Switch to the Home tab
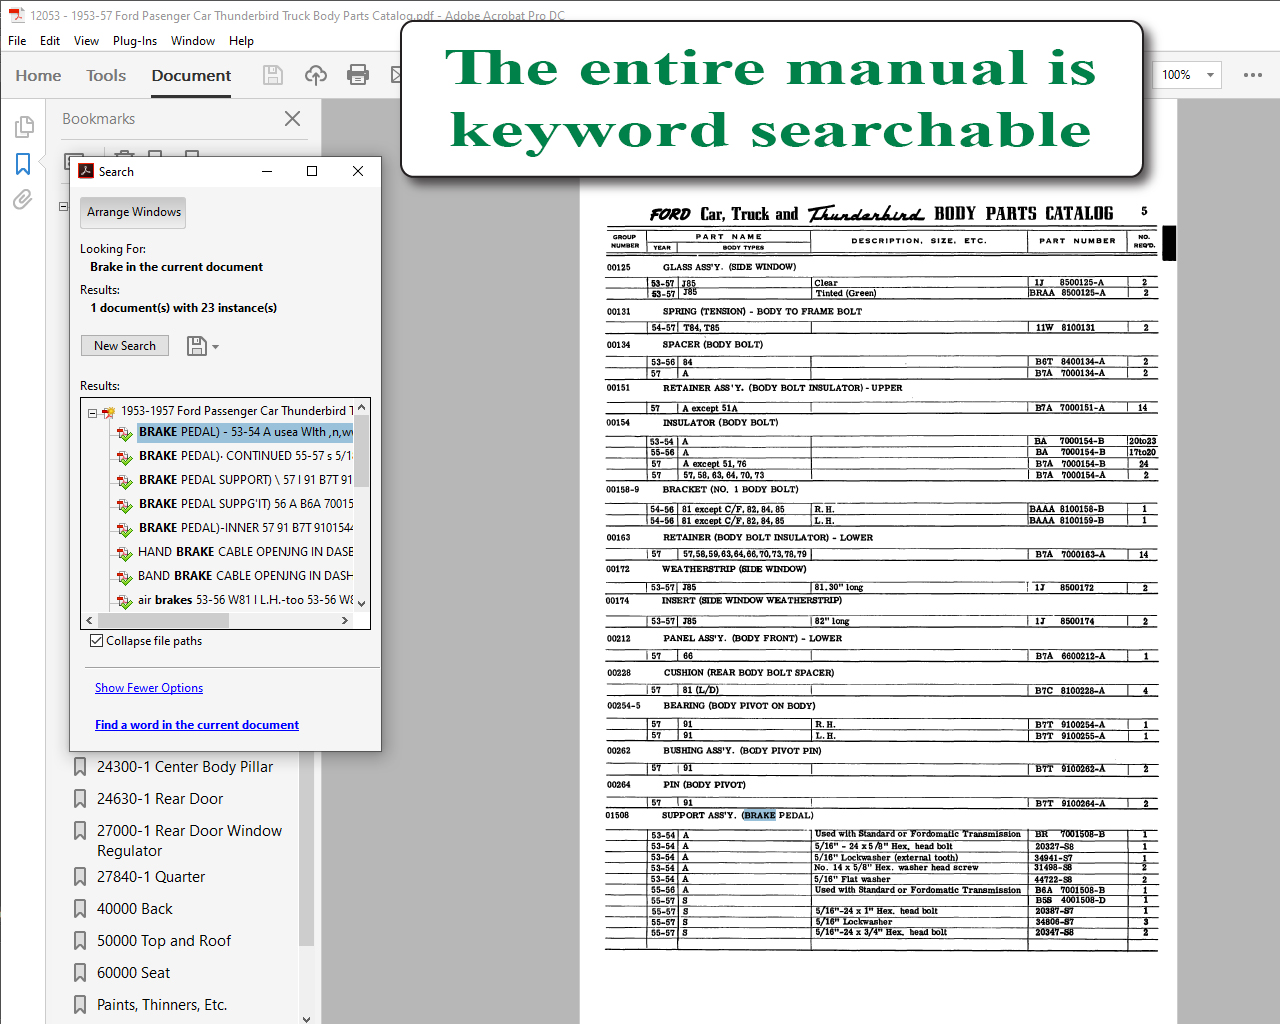 38,75
